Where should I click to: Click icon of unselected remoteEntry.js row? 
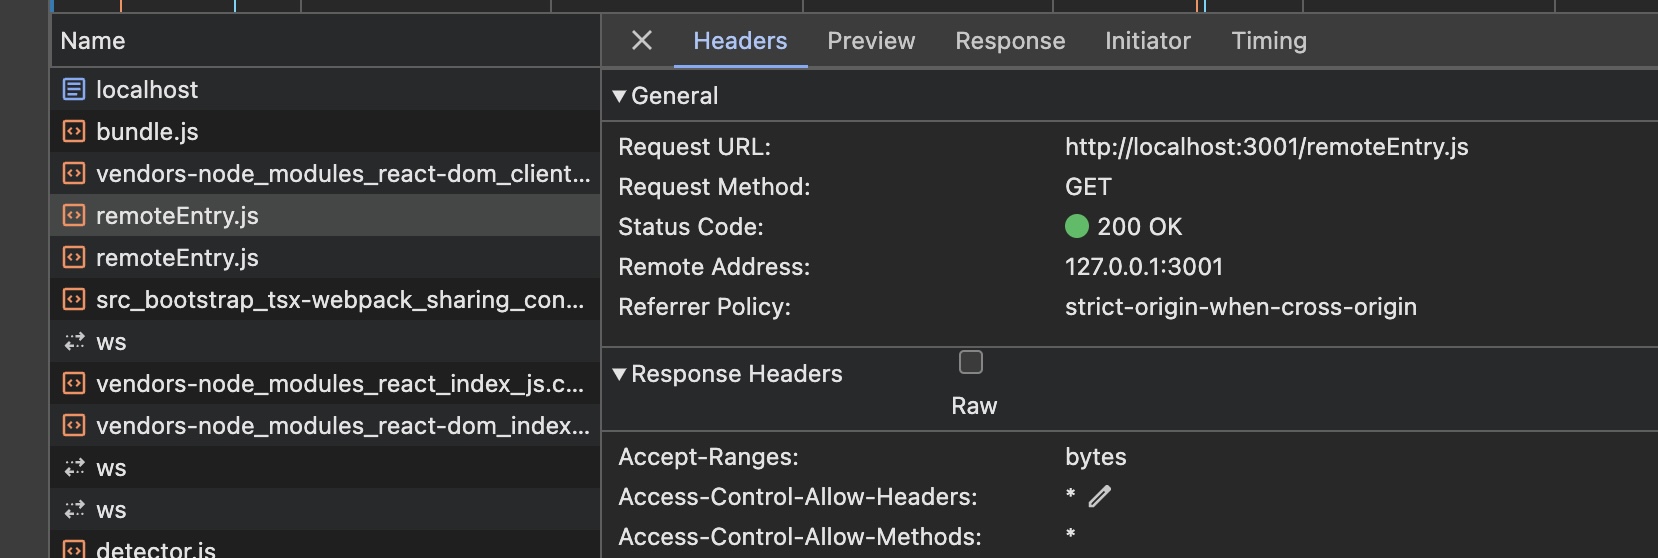coord(74,257)
